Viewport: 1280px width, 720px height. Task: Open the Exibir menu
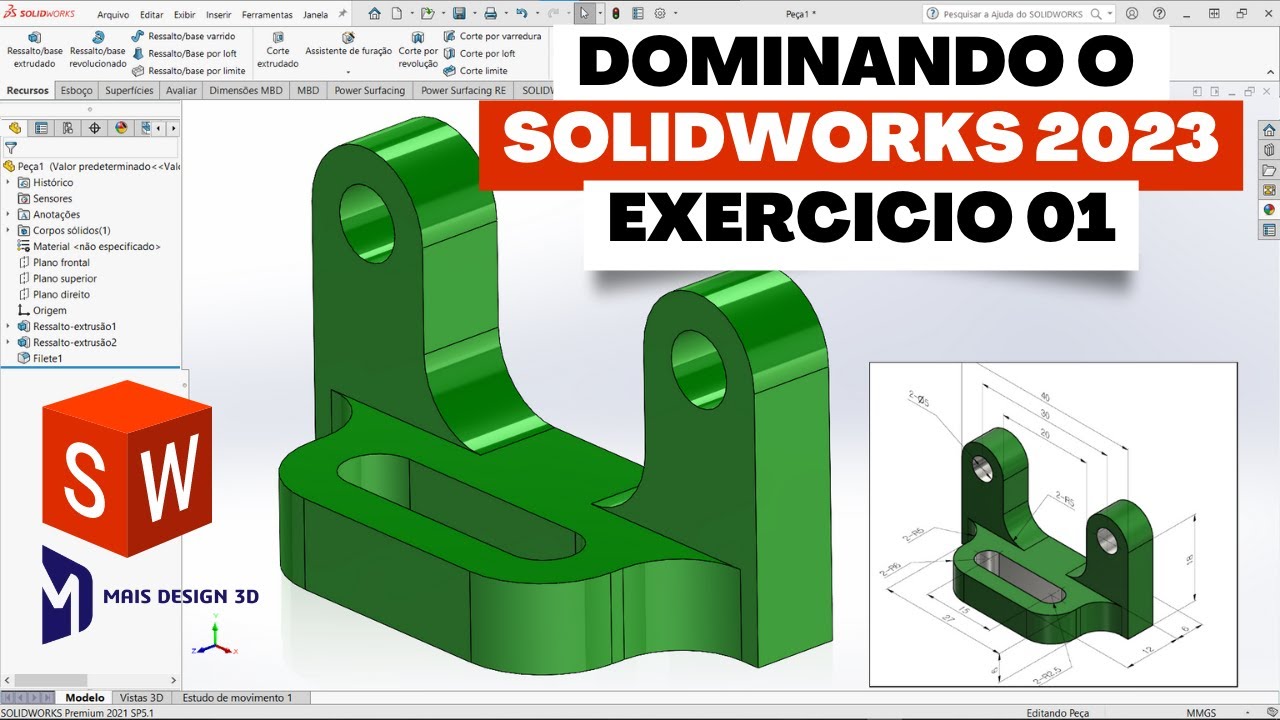pos(185,15)
